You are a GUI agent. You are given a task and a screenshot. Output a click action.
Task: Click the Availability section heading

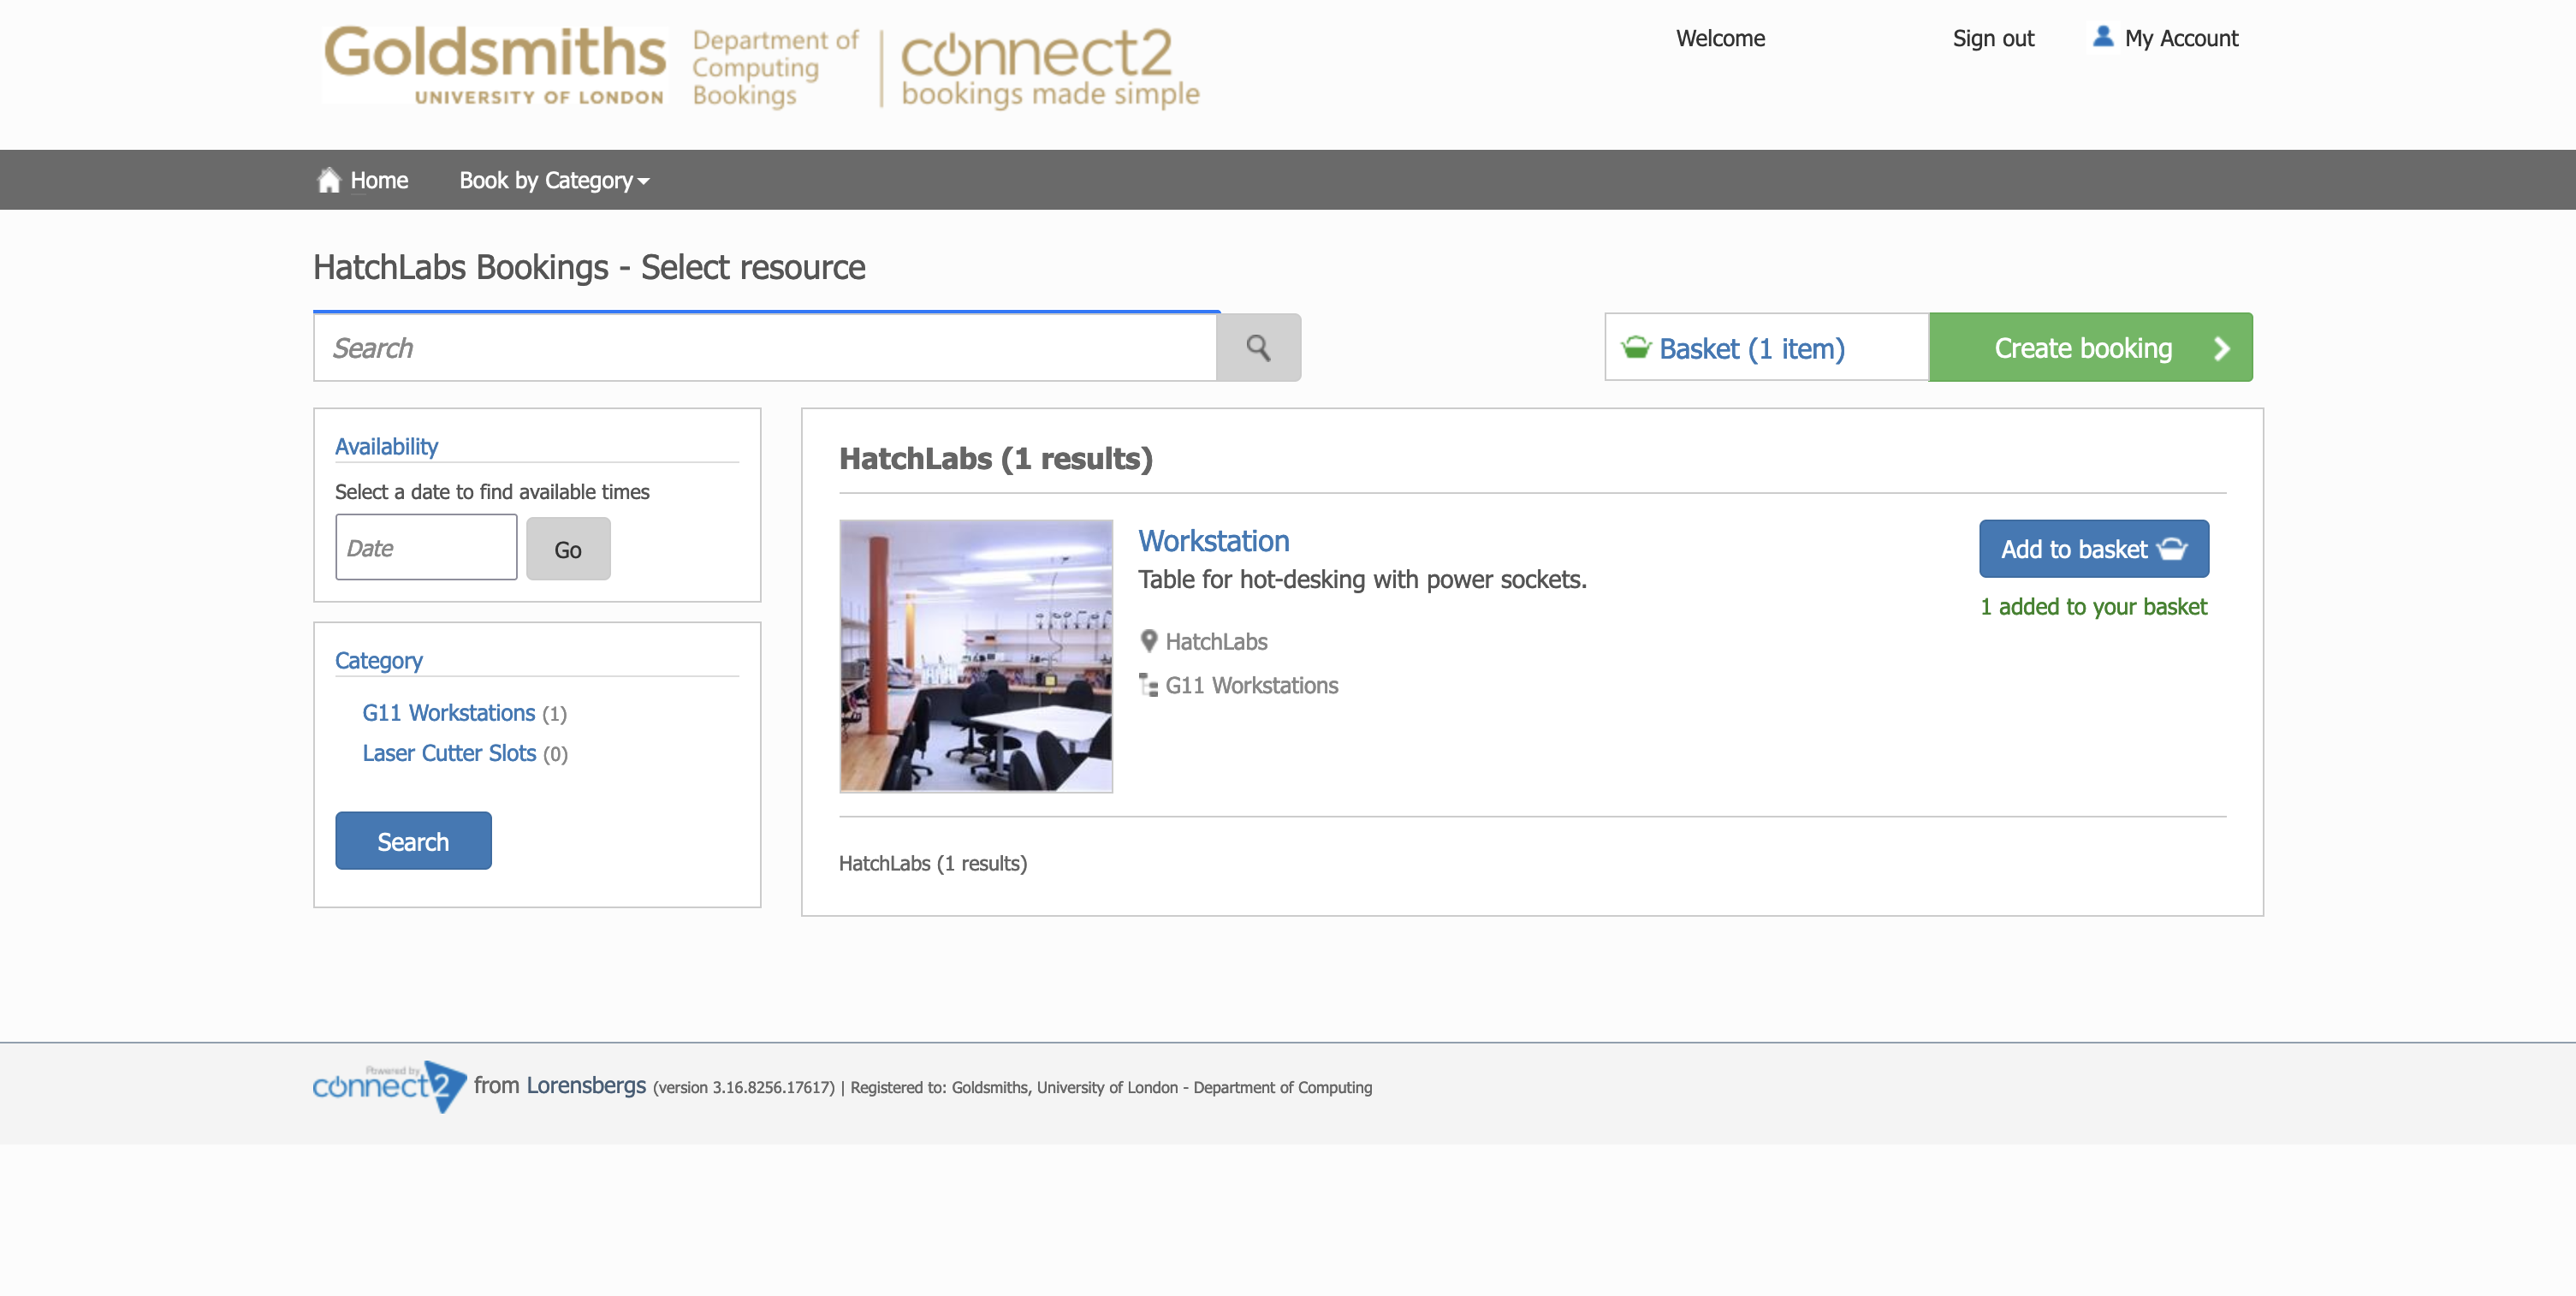[386, 447]
